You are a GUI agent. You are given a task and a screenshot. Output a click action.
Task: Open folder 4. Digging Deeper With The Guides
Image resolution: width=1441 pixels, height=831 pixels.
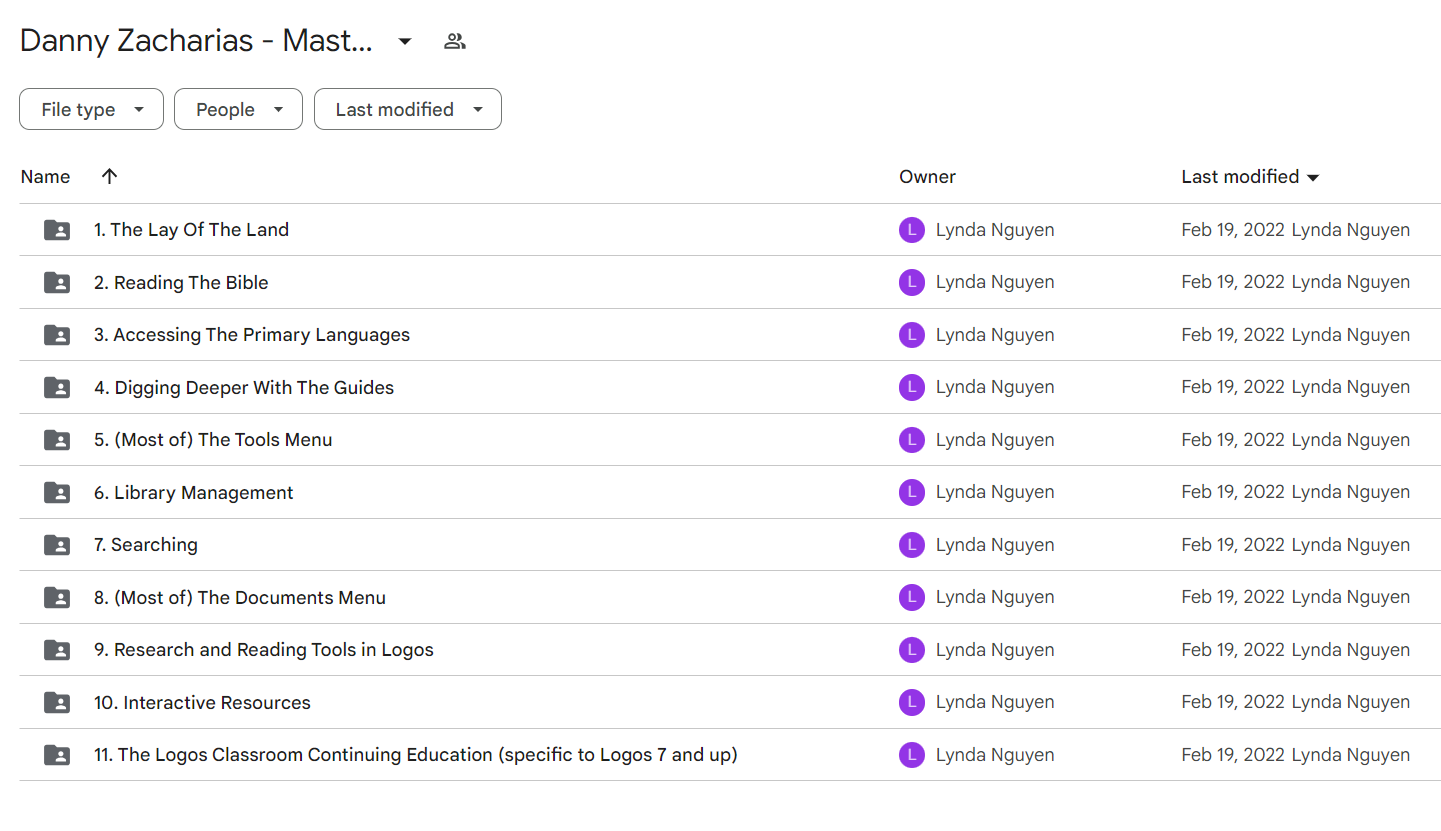pos(244,388)
